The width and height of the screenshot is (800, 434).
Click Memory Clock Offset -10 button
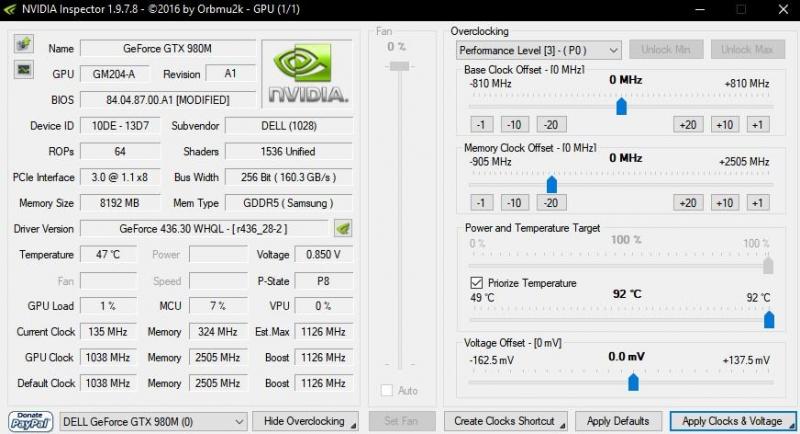point(514,203)
